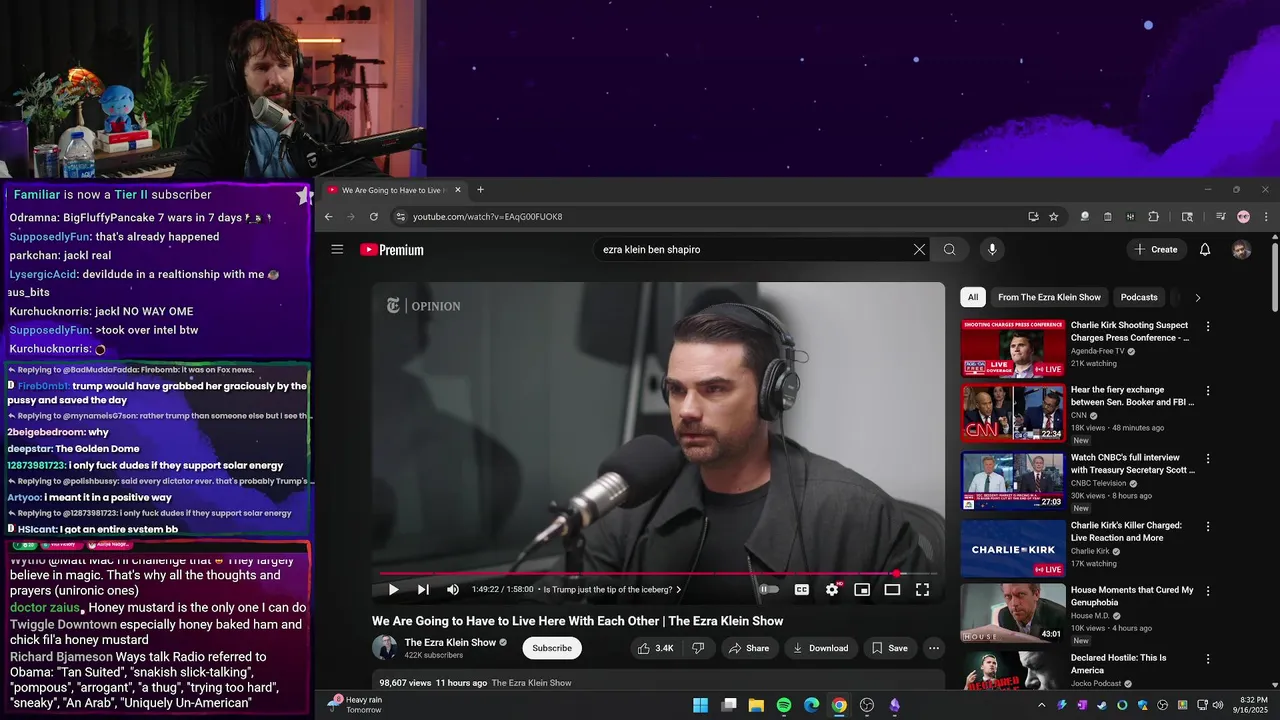Dislike the video
The height and width of the screenshot is (720, 1280).
699,648
